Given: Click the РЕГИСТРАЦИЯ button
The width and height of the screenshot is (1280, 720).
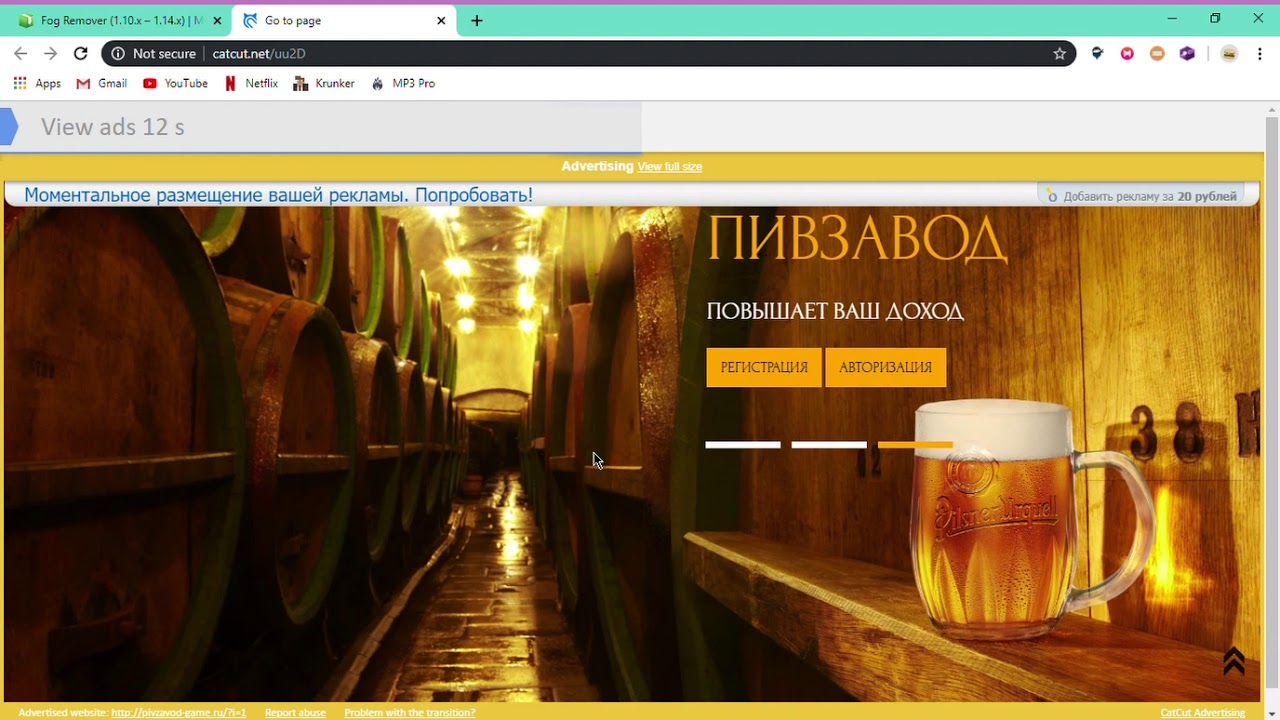Looking at the screenshot, I should click(764, 367).
